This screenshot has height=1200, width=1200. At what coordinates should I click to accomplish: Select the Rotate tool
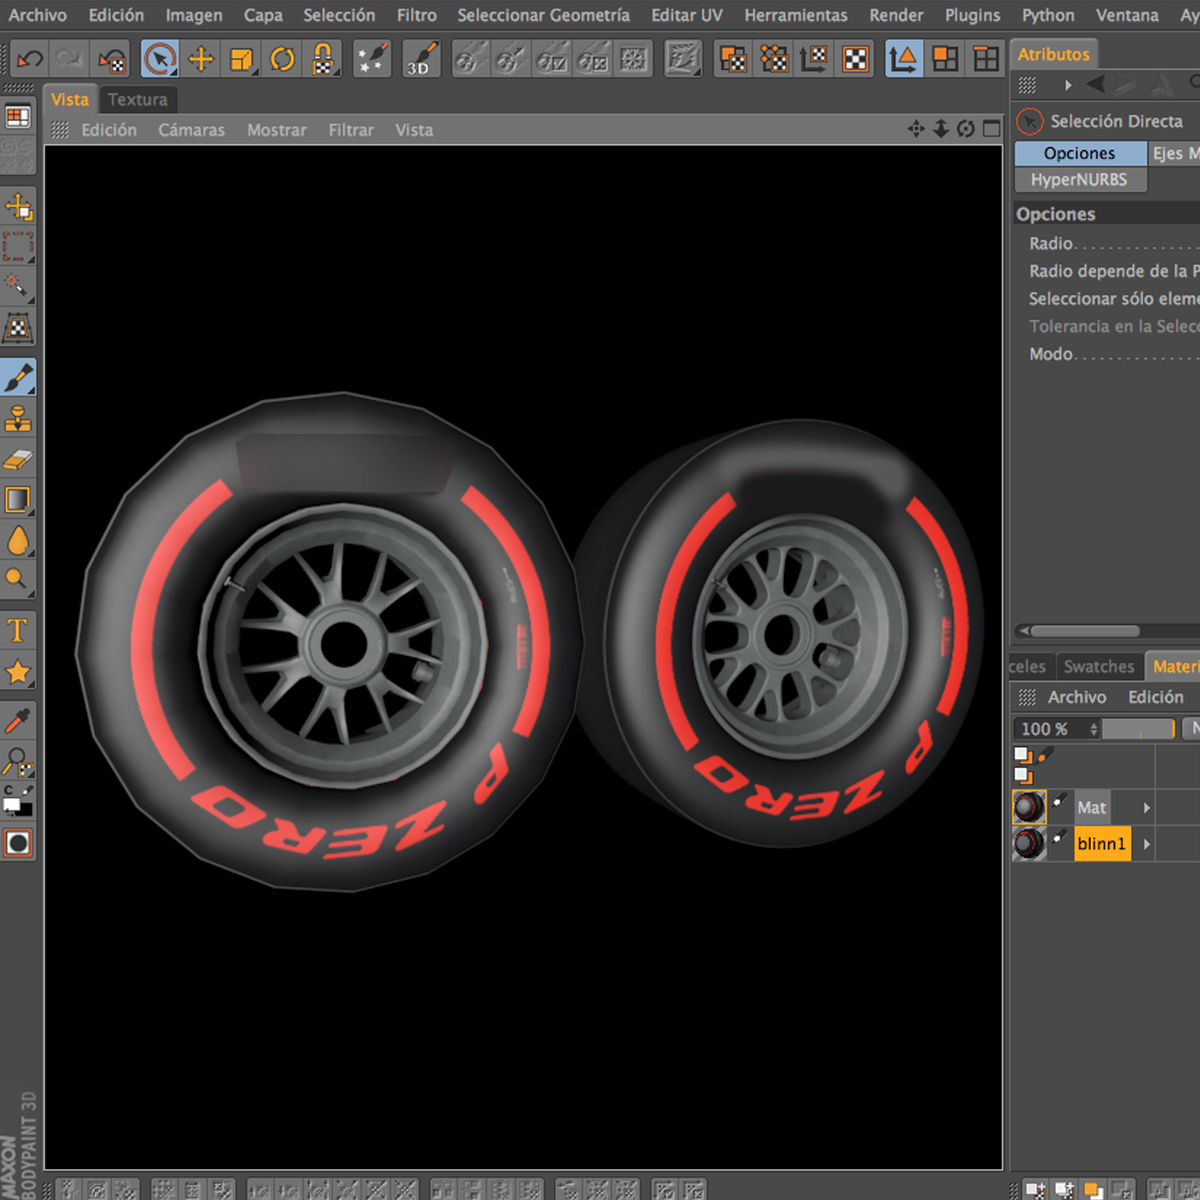click(x=283, y=60)
